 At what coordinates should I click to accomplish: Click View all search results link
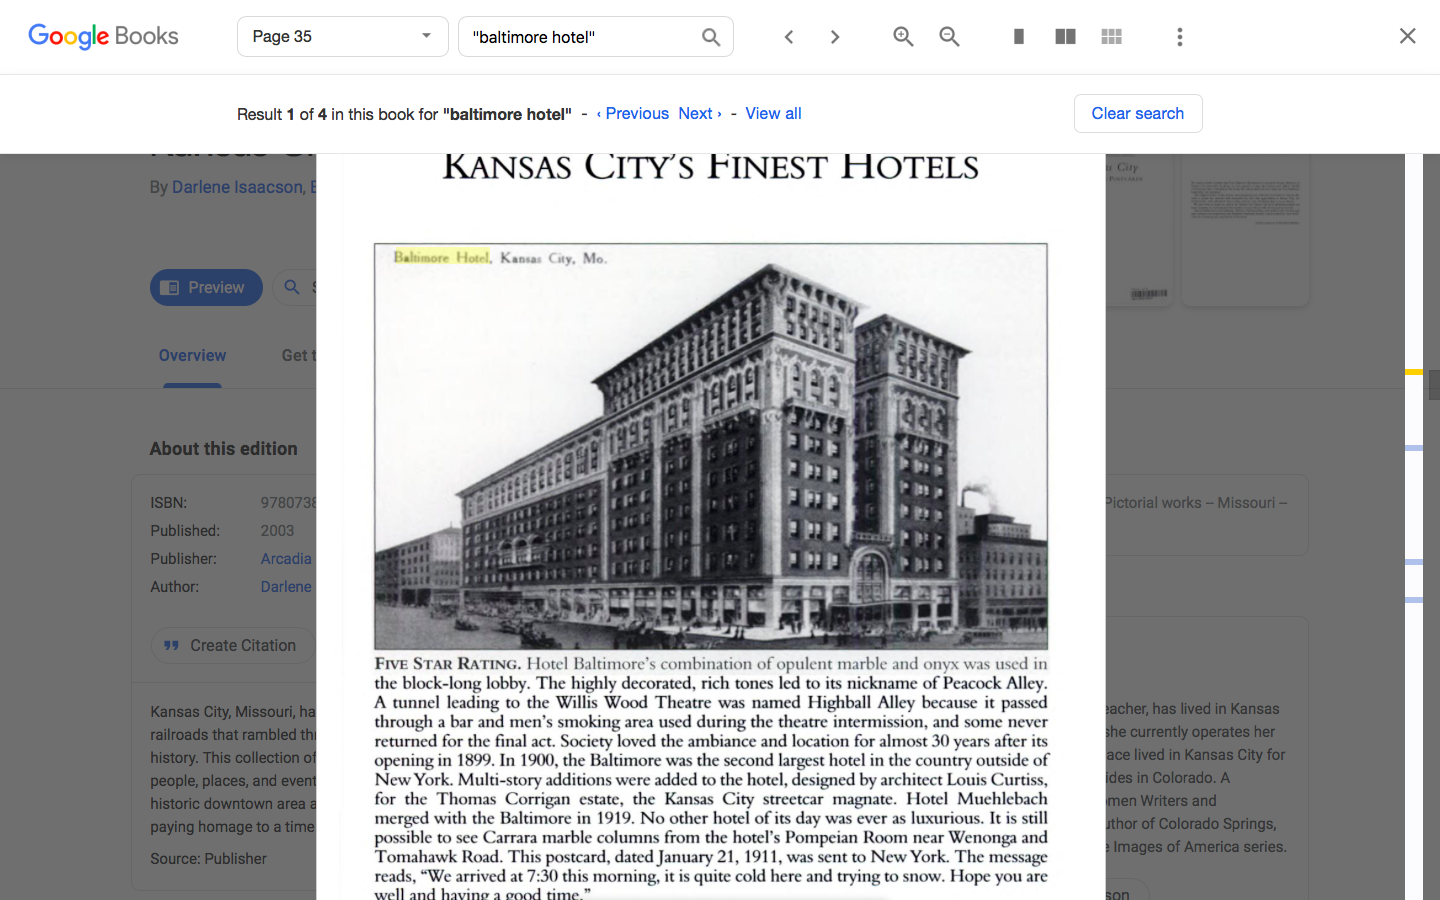tap(773, 114)
